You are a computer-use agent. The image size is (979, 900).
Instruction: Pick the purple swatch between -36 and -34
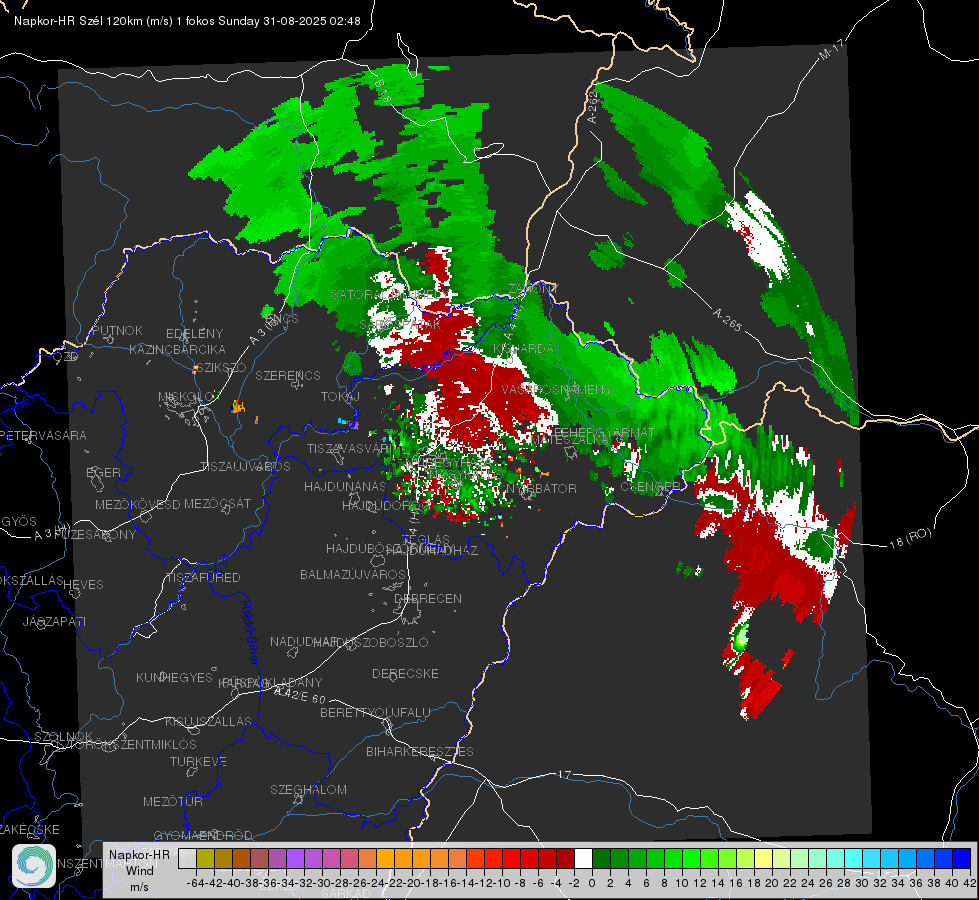(x=277, y=858)
